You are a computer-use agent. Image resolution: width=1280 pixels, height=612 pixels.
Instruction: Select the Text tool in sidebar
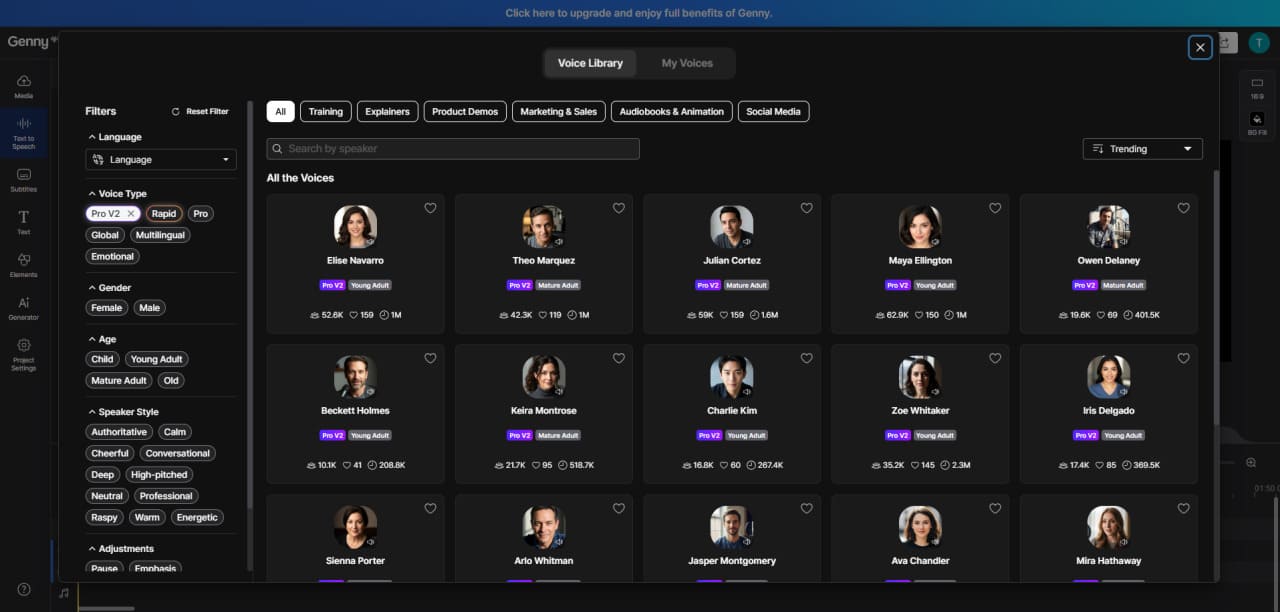tap(24, 223)
